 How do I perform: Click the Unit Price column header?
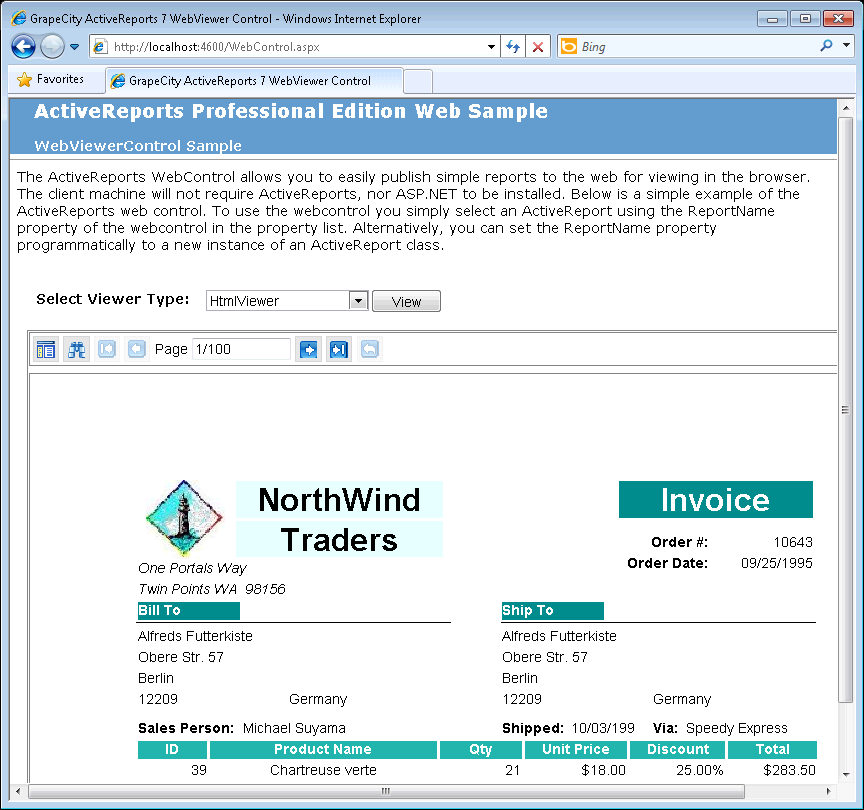(x=576, y=749)
